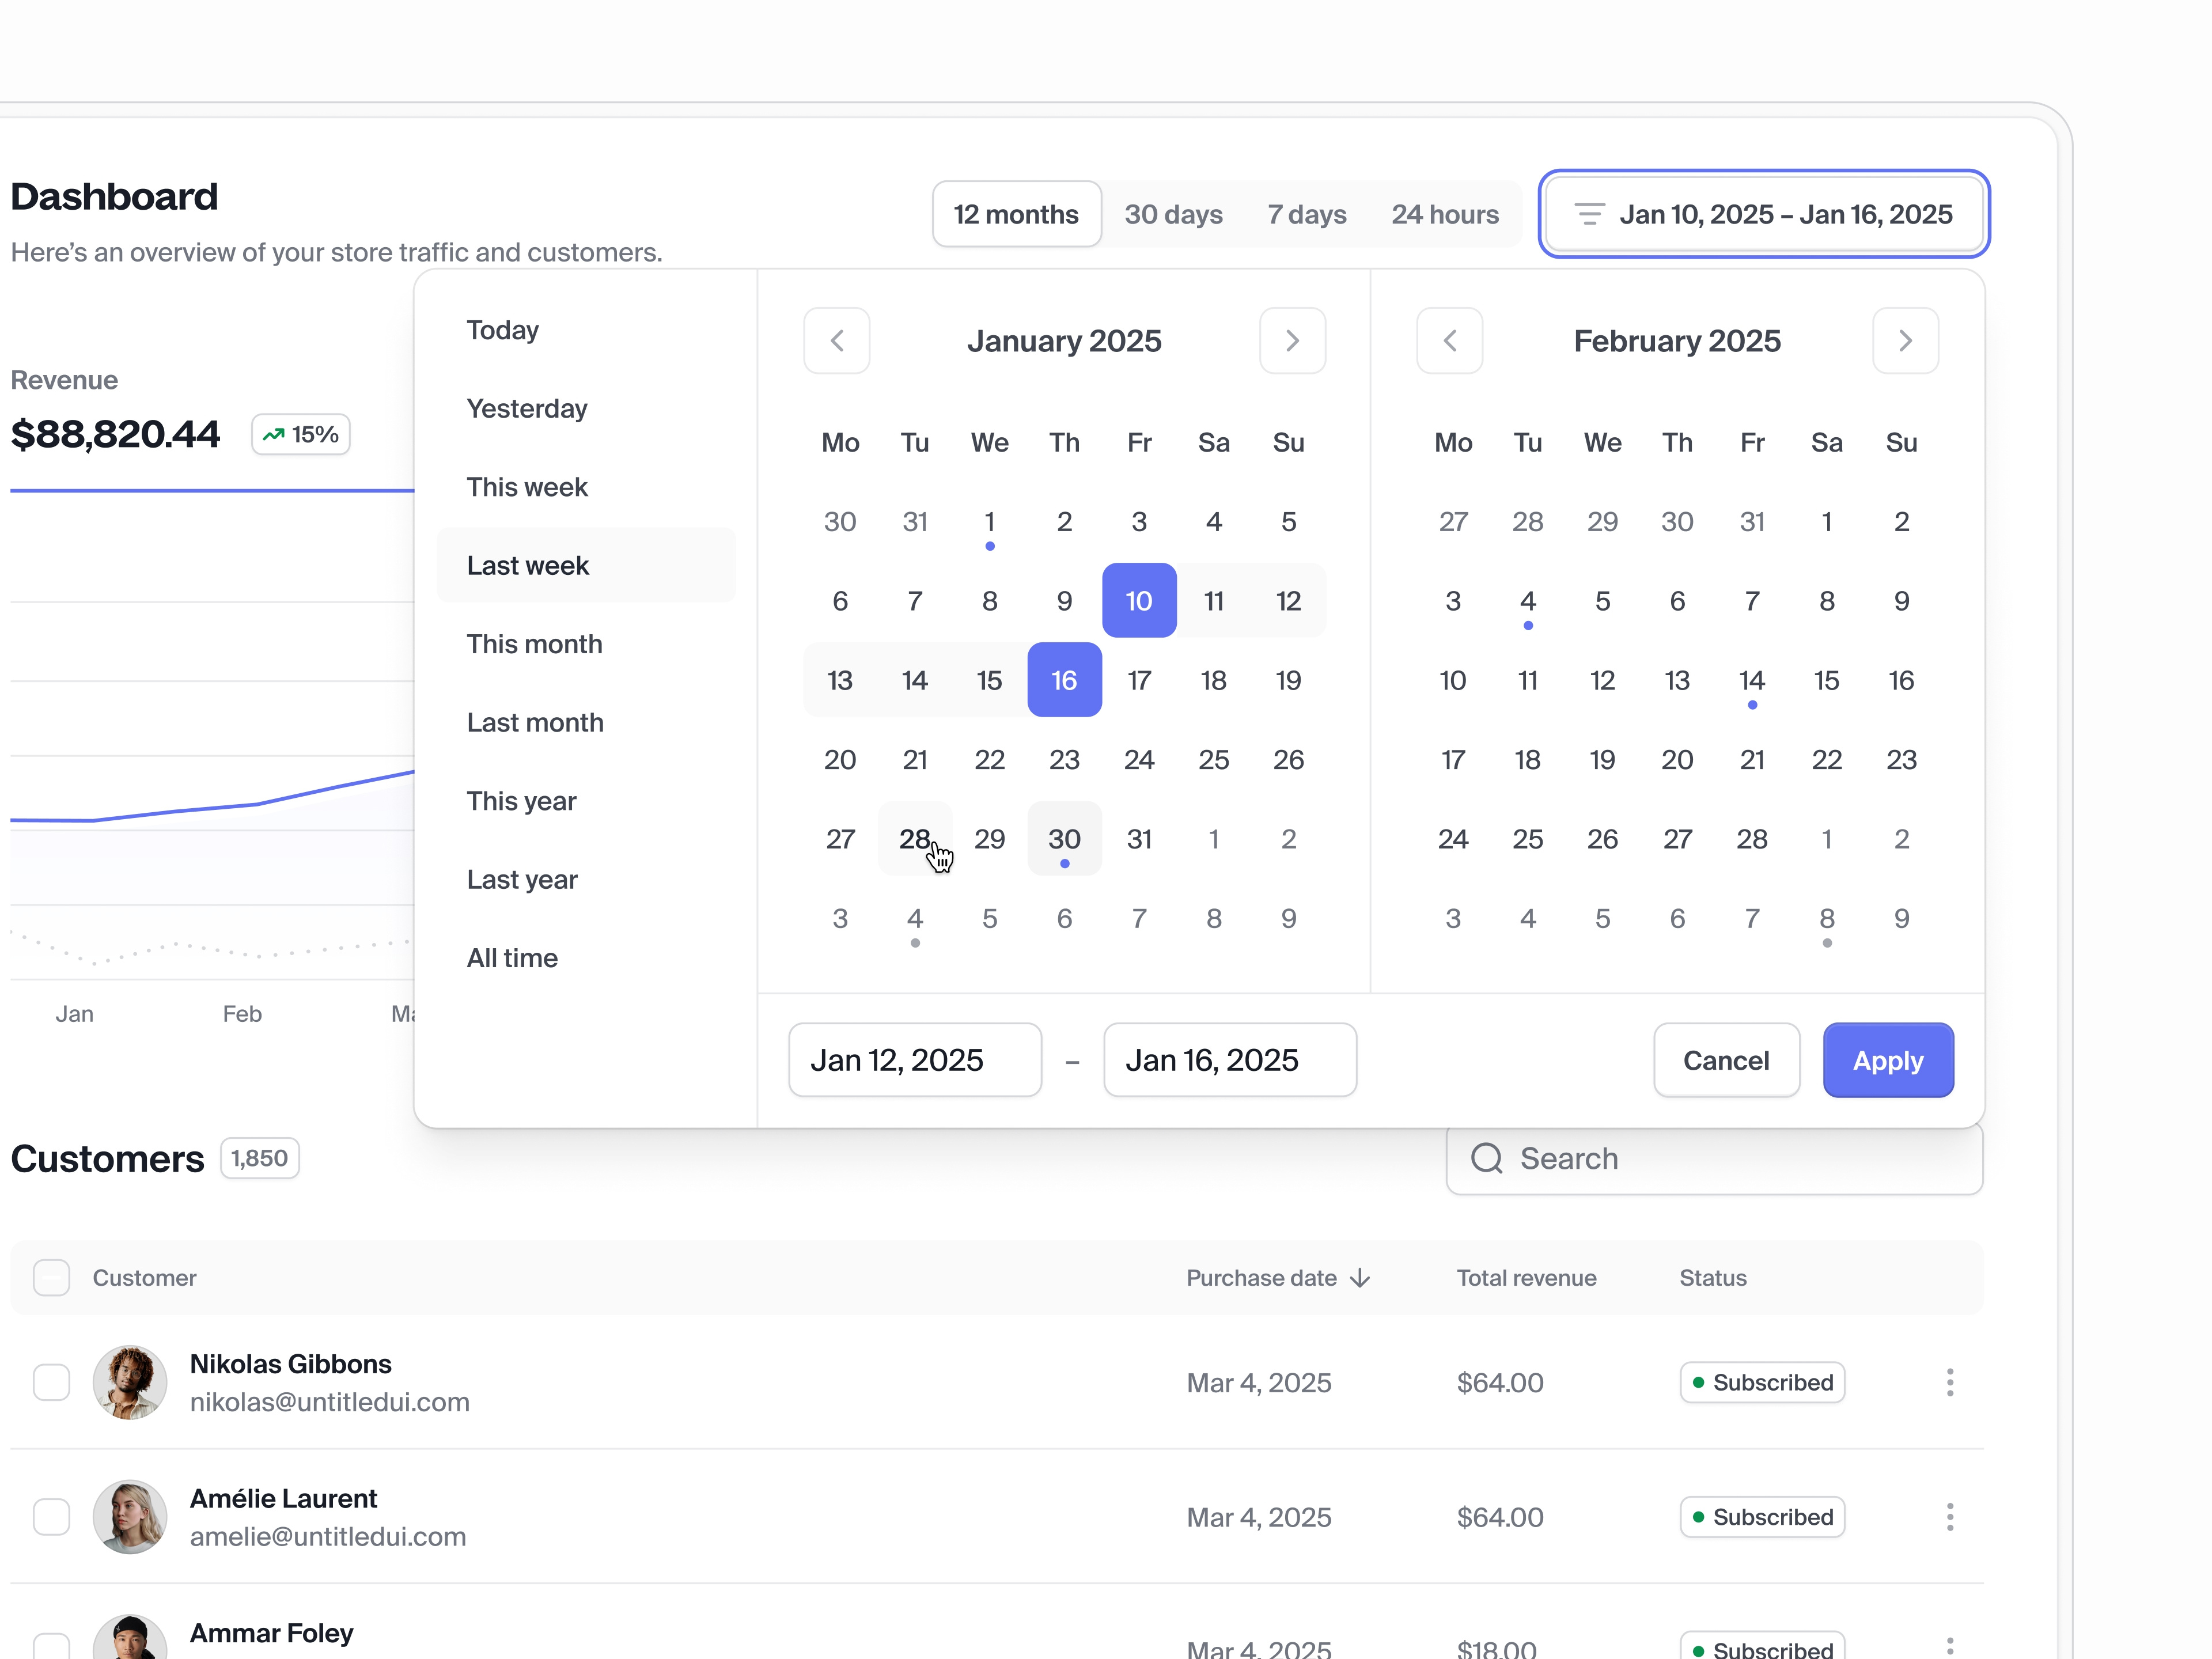Click the Ammar Foley customer name
Screen dimensions: 2212x1659
click(x=271, y=1633)
